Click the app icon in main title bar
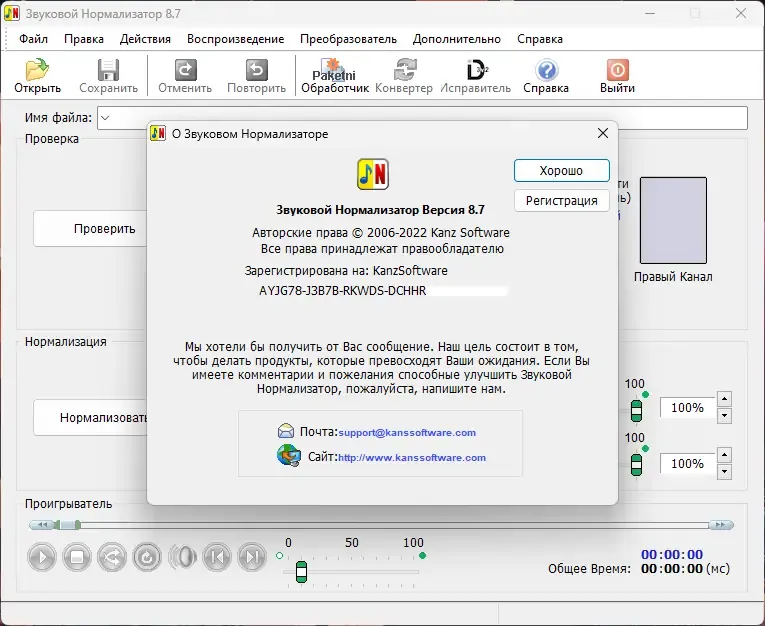 [12, 13]
